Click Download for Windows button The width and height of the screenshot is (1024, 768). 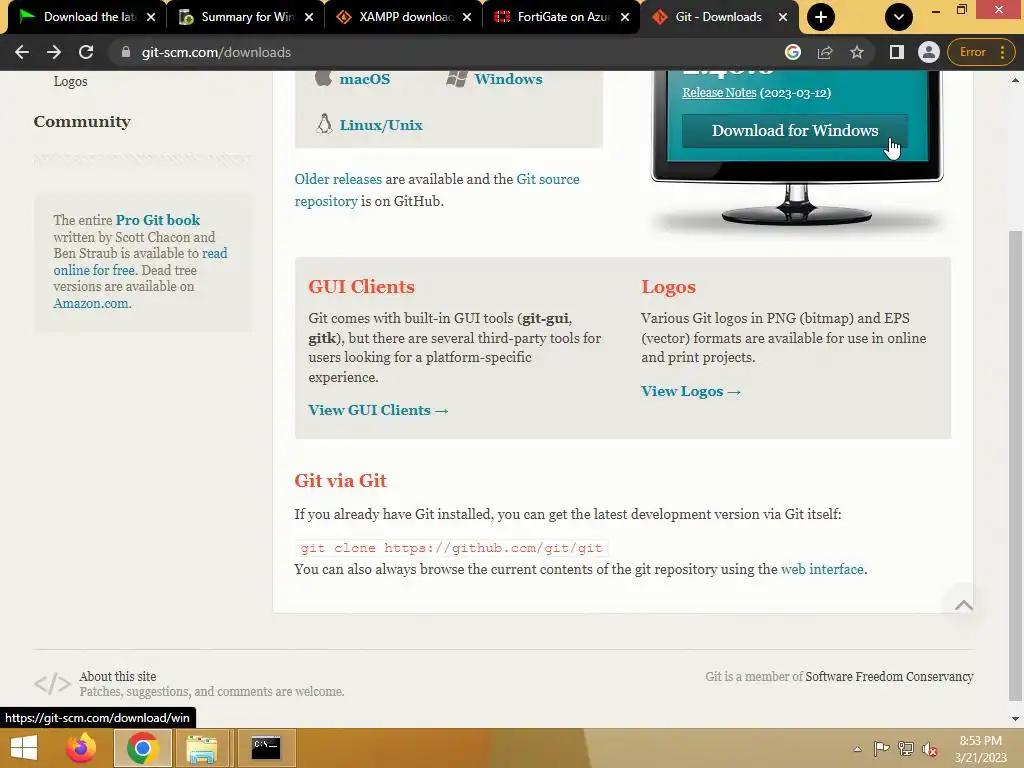[x=795, y=131]
